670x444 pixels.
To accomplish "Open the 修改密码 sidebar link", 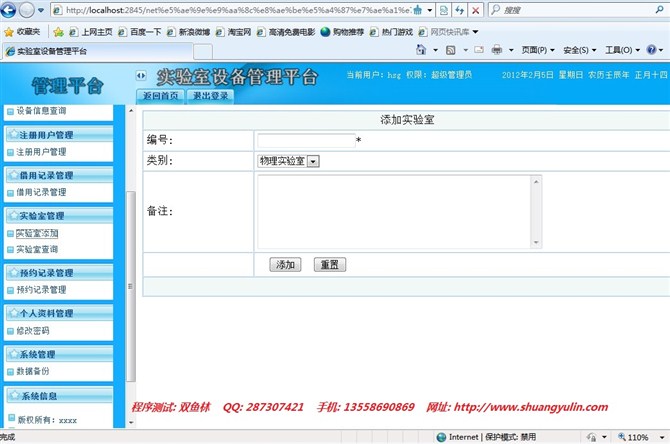I will (33, 331).
